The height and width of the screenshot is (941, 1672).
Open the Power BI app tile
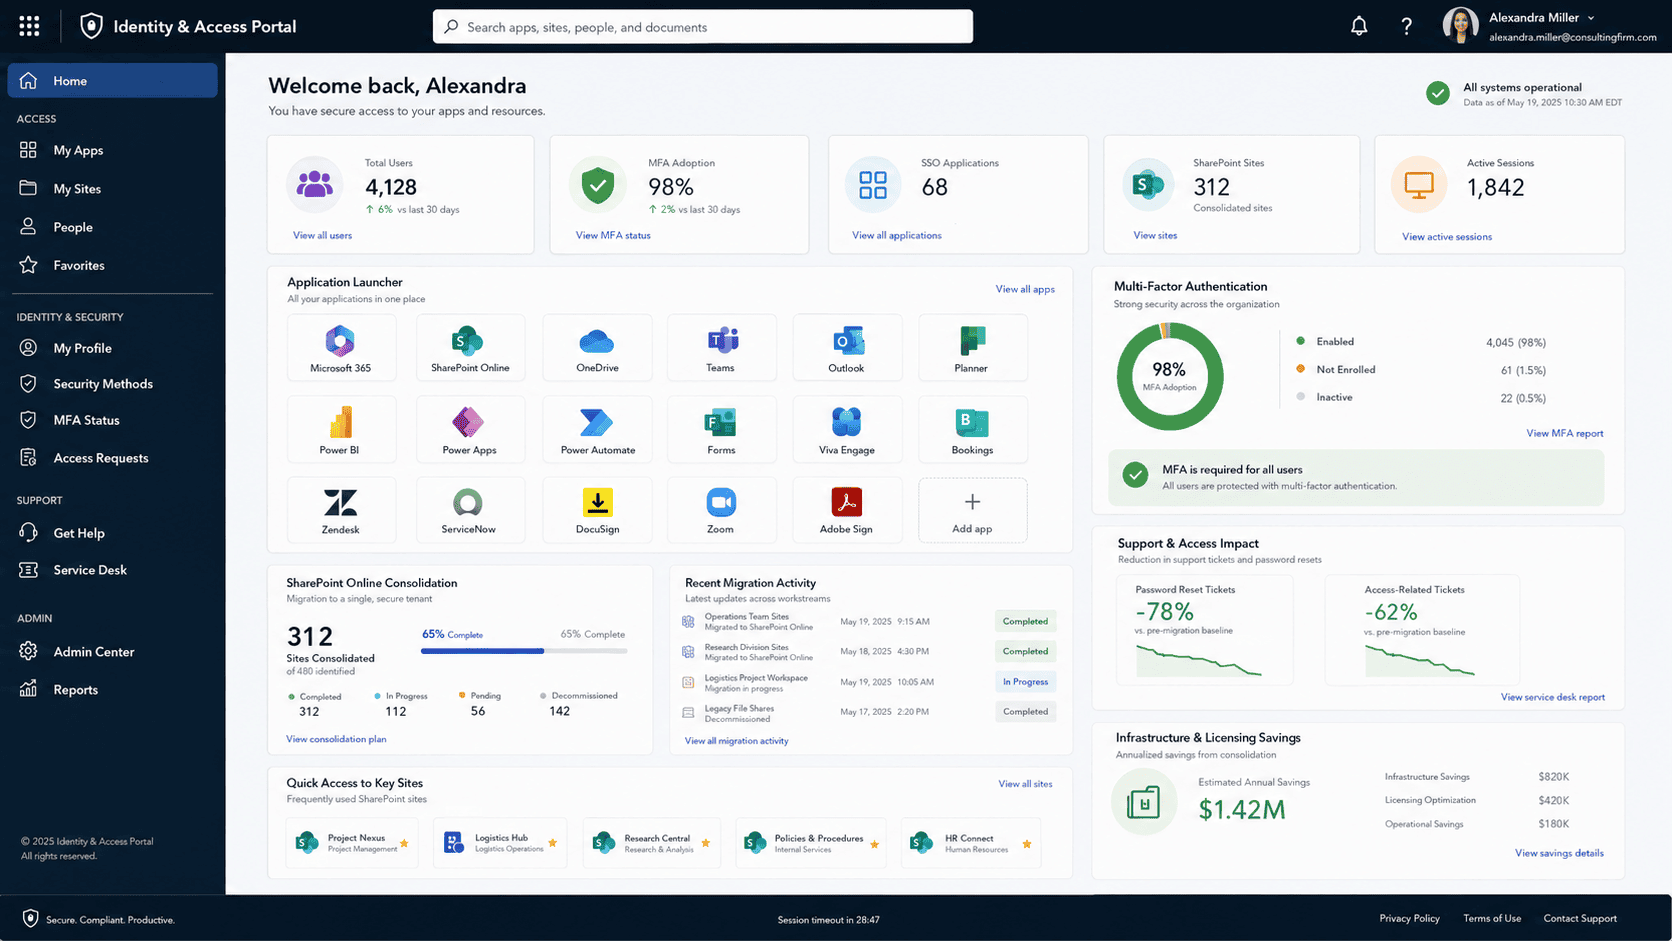(x=341, y=429)
